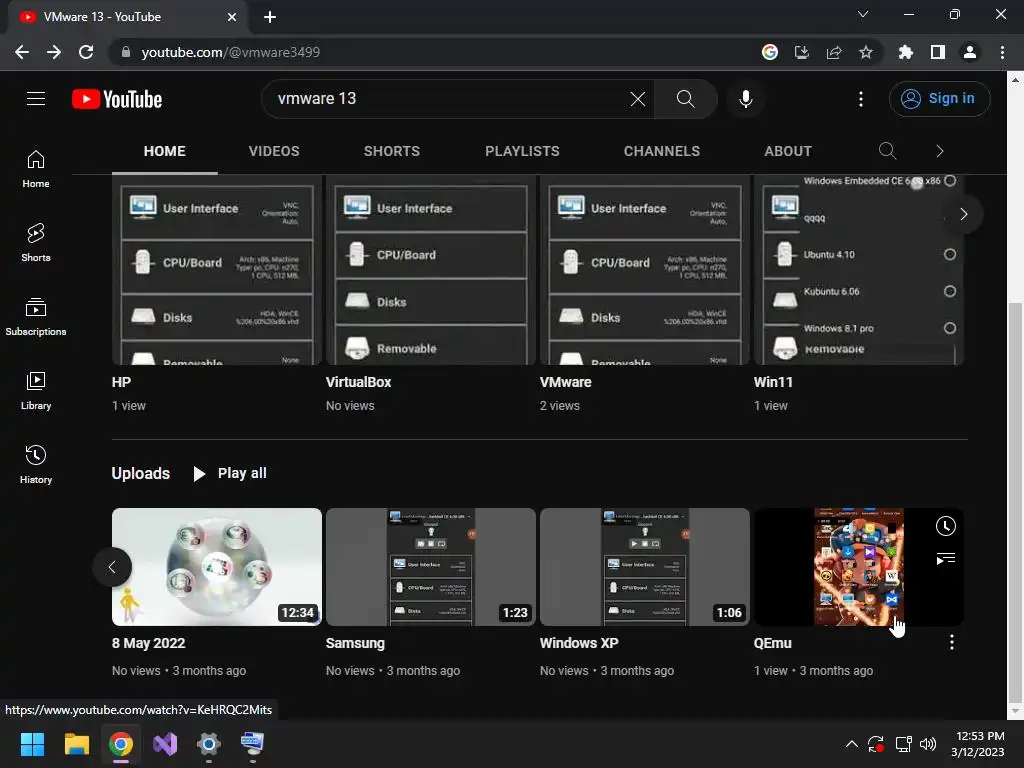Viewport: 1024px width, 768px height.
Task: Open the HP video thumbnail
Action: pos(217,270)
